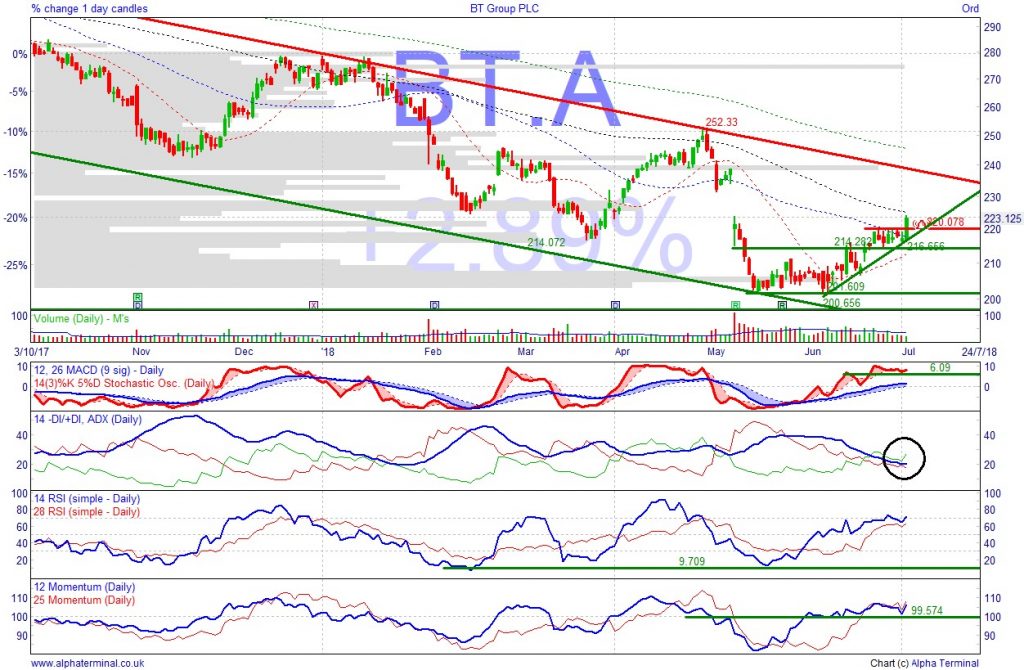
Task: Click the '18 year label on time axis
Action: click(328, 352)
